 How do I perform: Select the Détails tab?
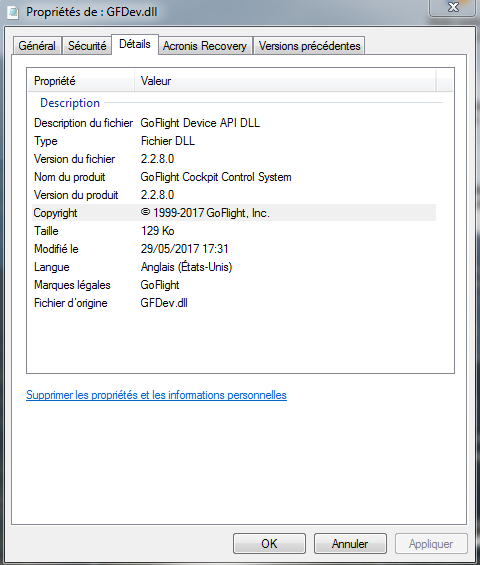pos(135,44)
